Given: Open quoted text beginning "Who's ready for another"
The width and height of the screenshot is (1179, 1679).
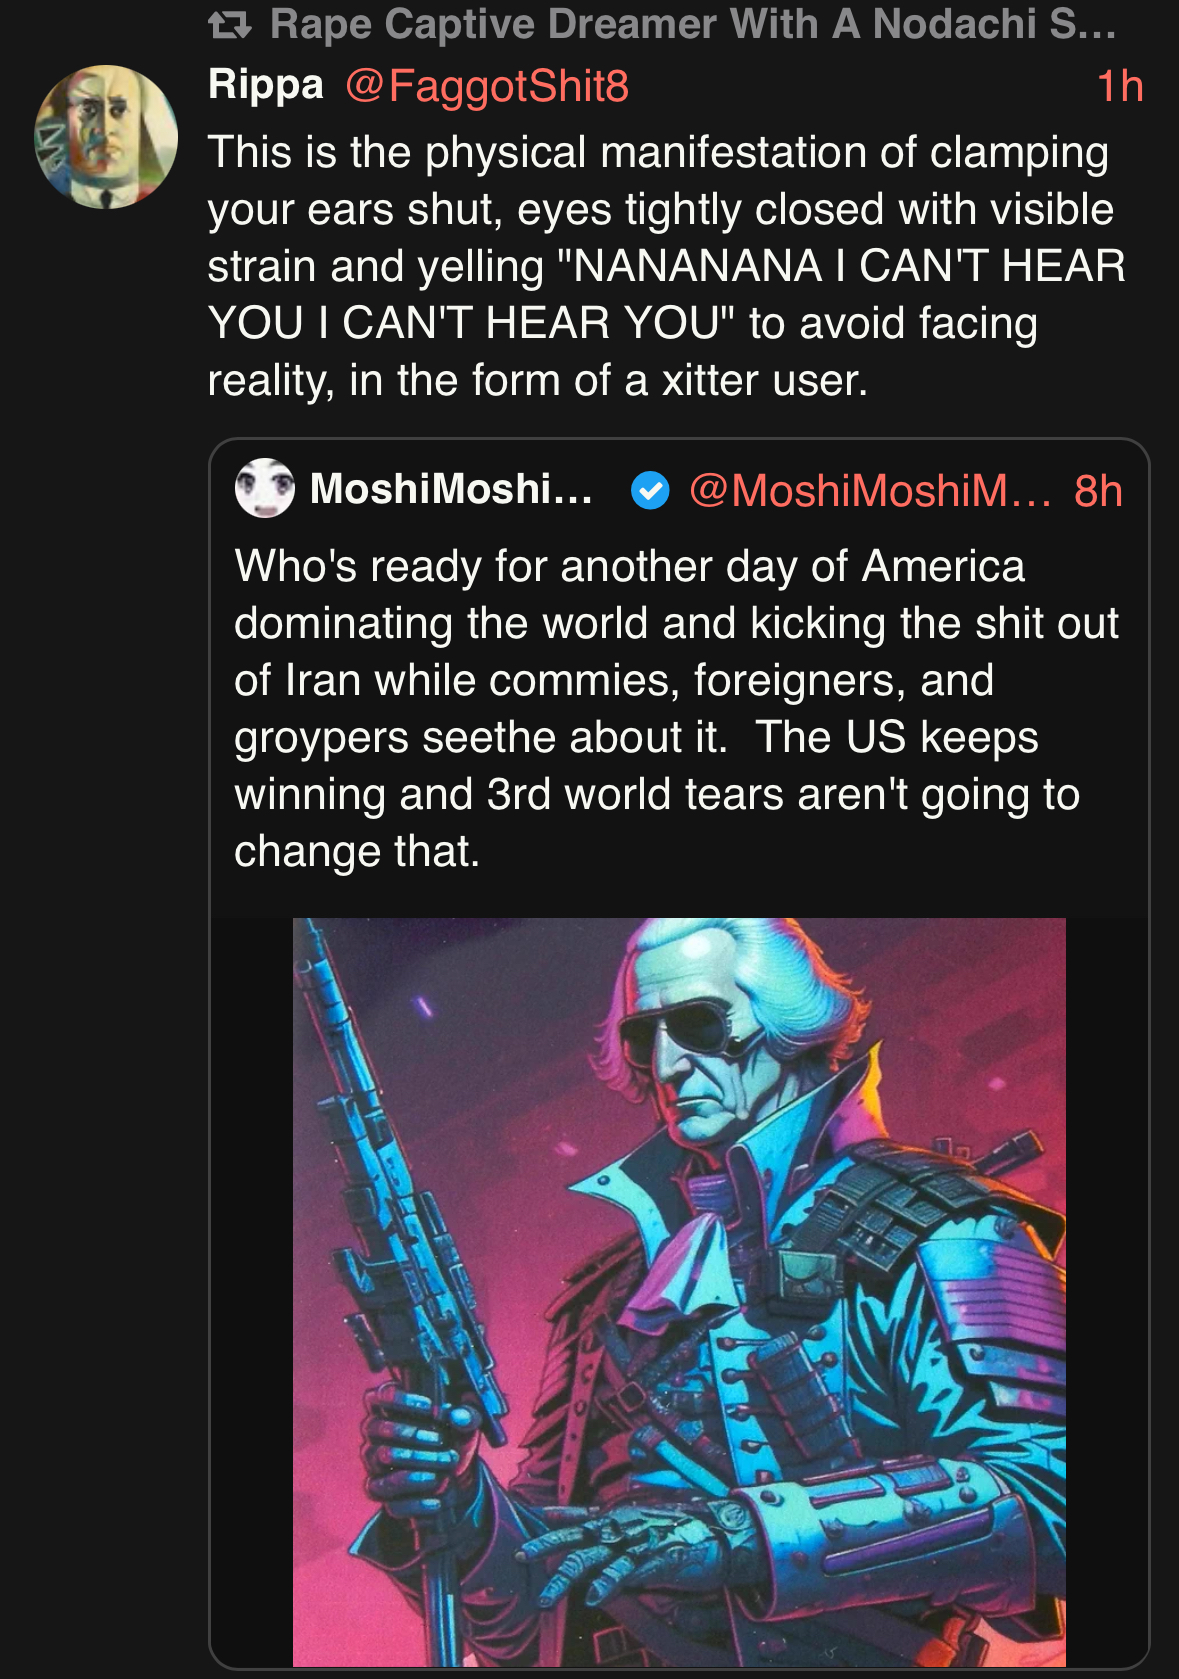Looking at the screenshot, I should (629, 567).
